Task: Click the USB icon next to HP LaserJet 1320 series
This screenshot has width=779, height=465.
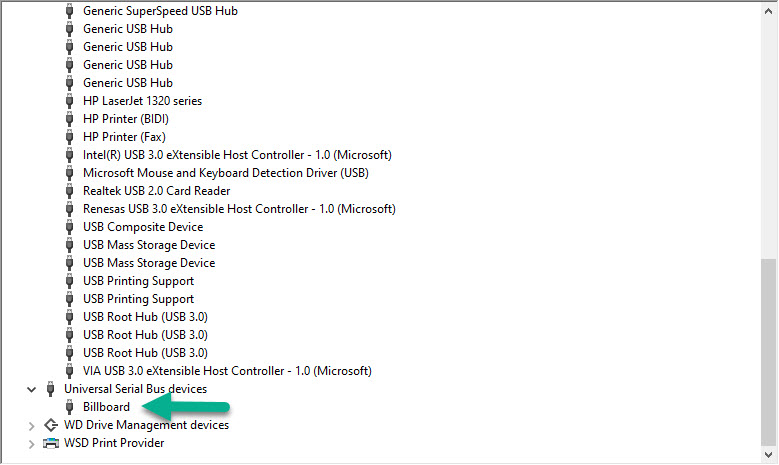Action: pos(69,101)
